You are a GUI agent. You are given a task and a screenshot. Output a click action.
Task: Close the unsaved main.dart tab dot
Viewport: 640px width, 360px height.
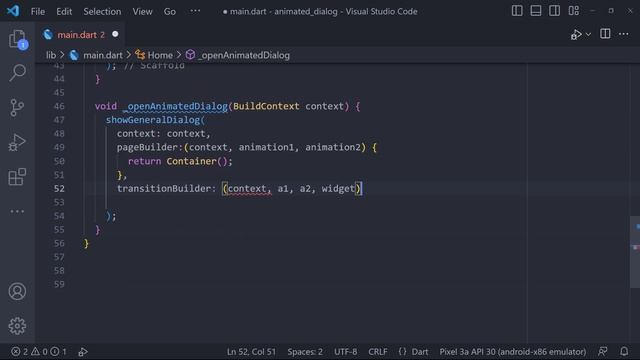coord(115,34)
